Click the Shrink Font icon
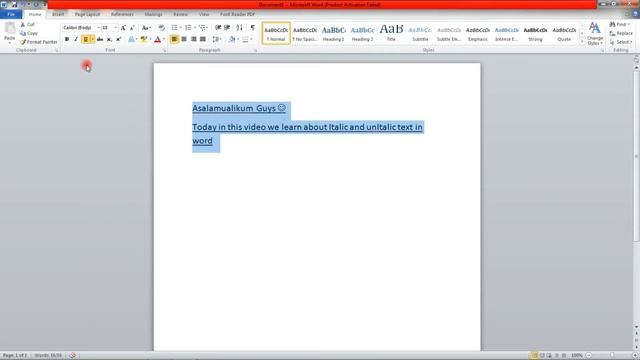 [132, 28]
